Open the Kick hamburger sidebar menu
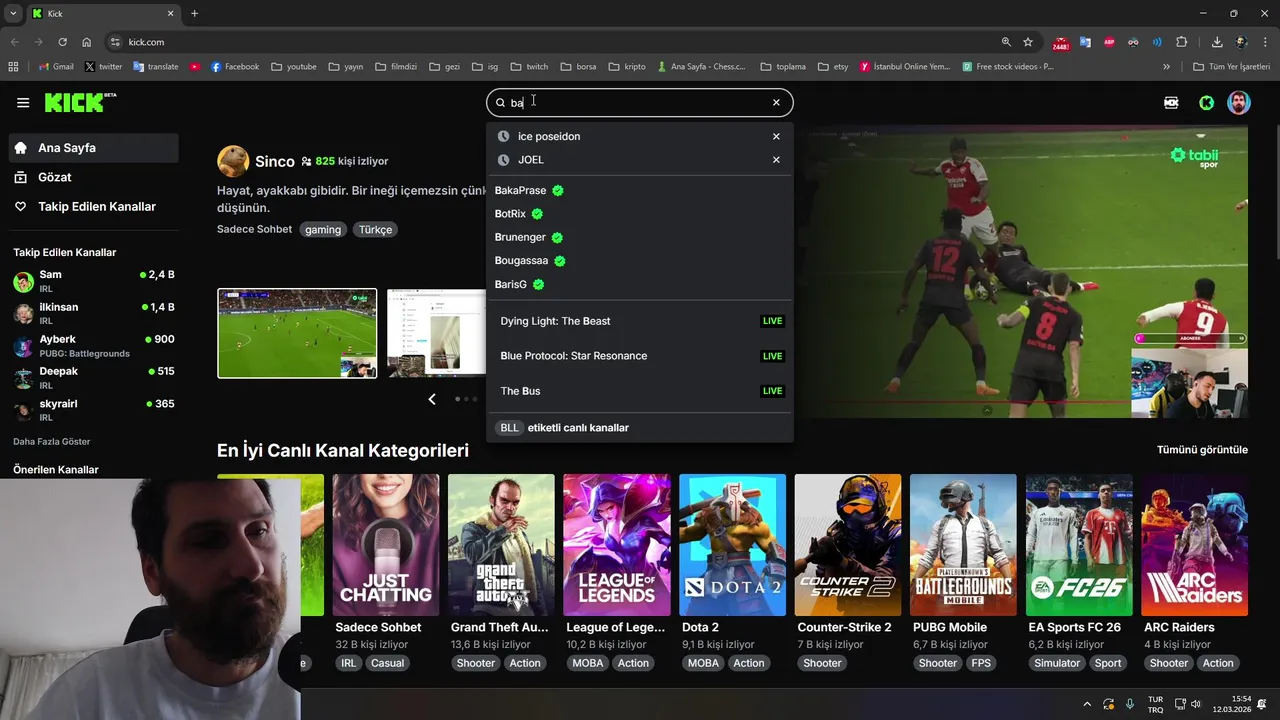 [x=23, y=102]
